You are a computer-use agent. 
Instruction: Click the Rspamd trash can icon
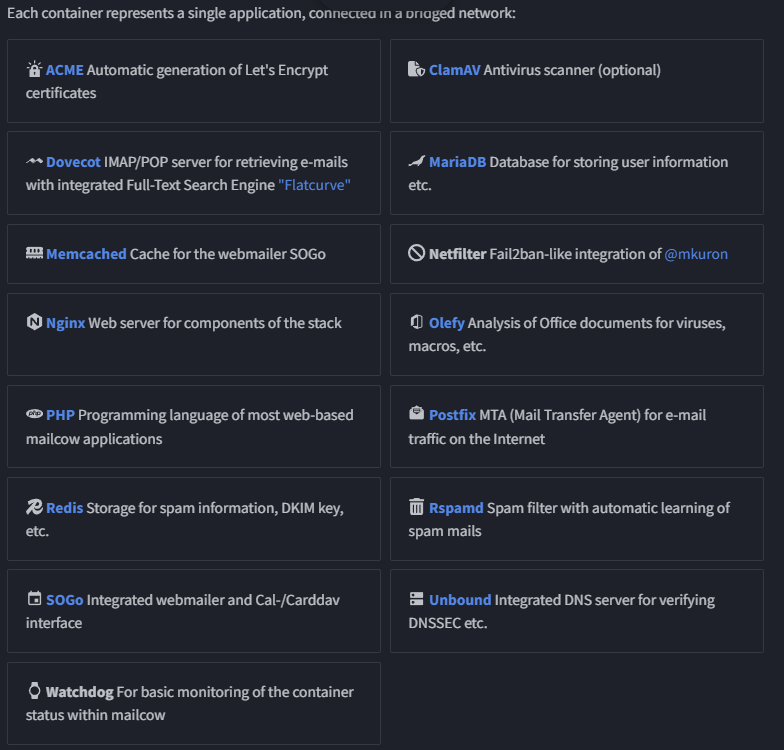(x=416, y=507)
